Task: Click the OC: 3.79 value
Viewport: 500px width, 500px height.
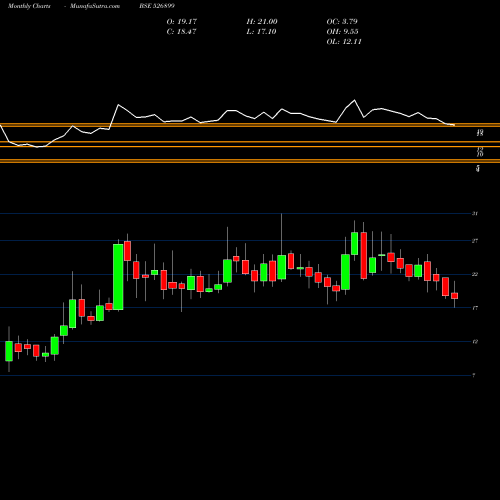Action: pyautogui.click(x=342, y=22)
